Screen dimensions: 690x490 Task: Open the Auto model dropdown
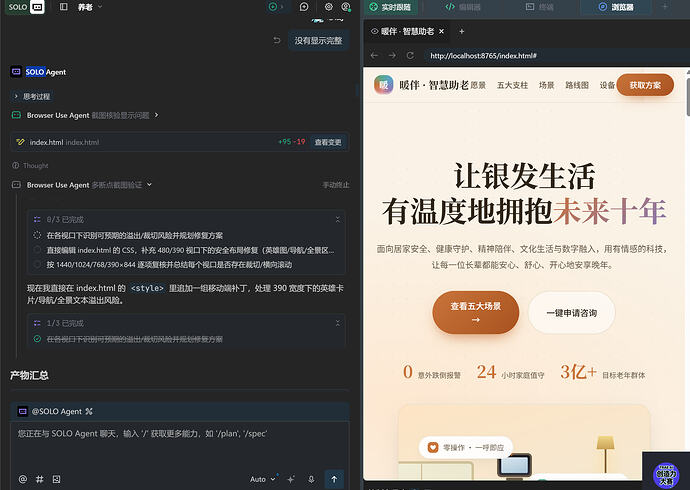pyautogui.click(x=263, y=479)
